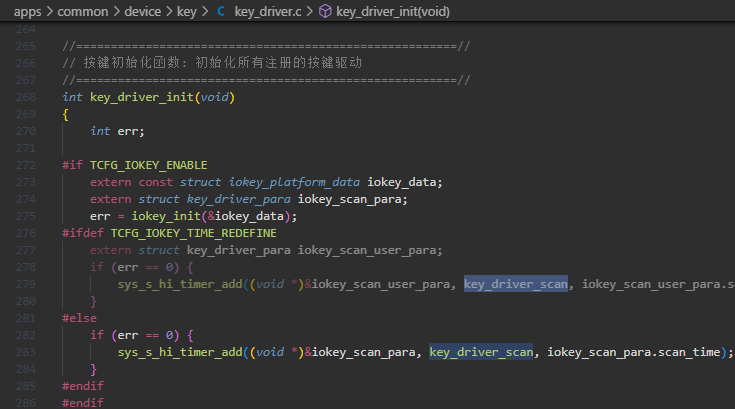735x409 pixels.
Task: Click TCFG_IOKEY_ENABLE macro on line 272
Action: pyautogui.click(x=149, y=165)
